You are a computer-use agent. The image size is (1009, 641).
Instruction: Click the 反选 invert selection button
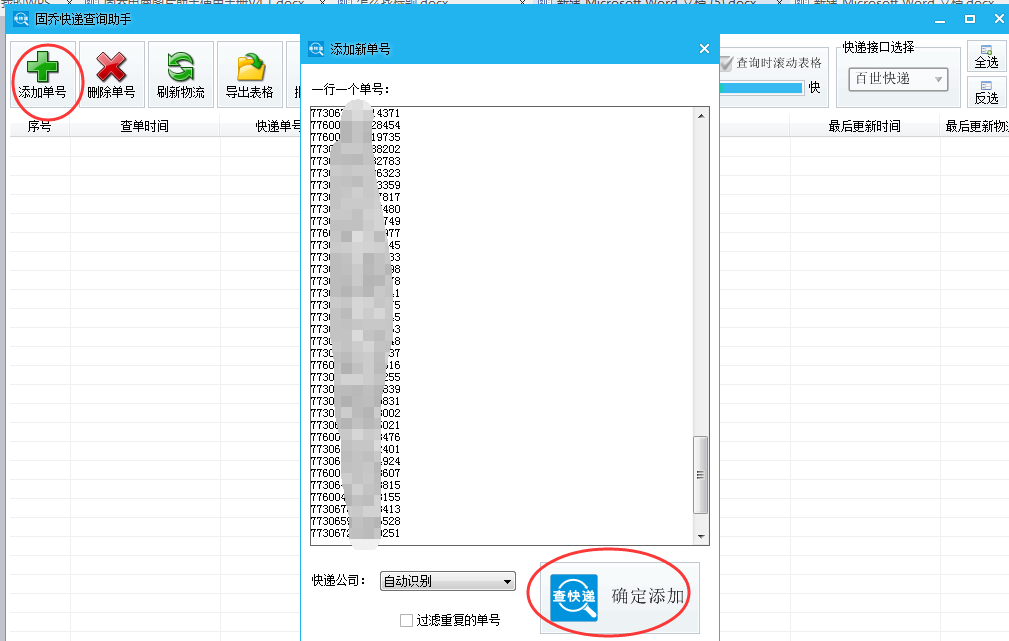tap(986, 92)
